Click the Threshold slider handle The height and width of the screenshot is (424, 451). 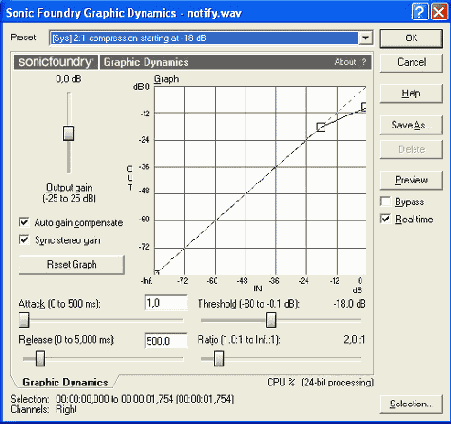pyautogui.click(x=271, y=320)
